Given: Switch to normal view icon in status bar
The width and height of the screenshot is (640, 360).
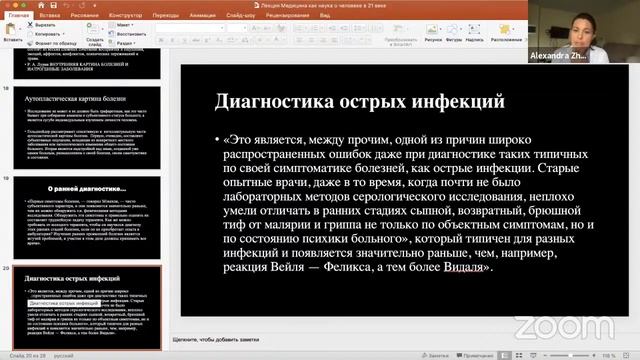Looking at the screenshot, I should pos(505,356).
